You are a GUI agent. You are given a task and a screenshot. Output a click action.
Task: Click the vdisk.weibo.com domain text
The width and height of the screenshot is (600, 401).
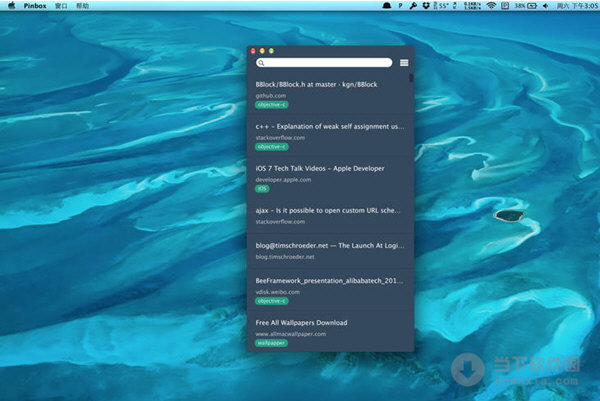(277, 292)
